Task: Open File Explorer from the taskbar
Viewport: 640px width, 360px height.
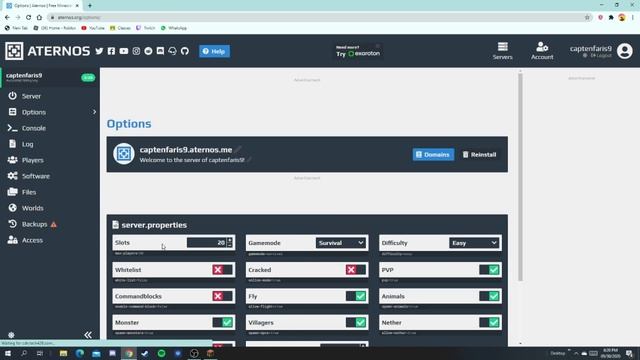Action: click(x=63, y=353)
